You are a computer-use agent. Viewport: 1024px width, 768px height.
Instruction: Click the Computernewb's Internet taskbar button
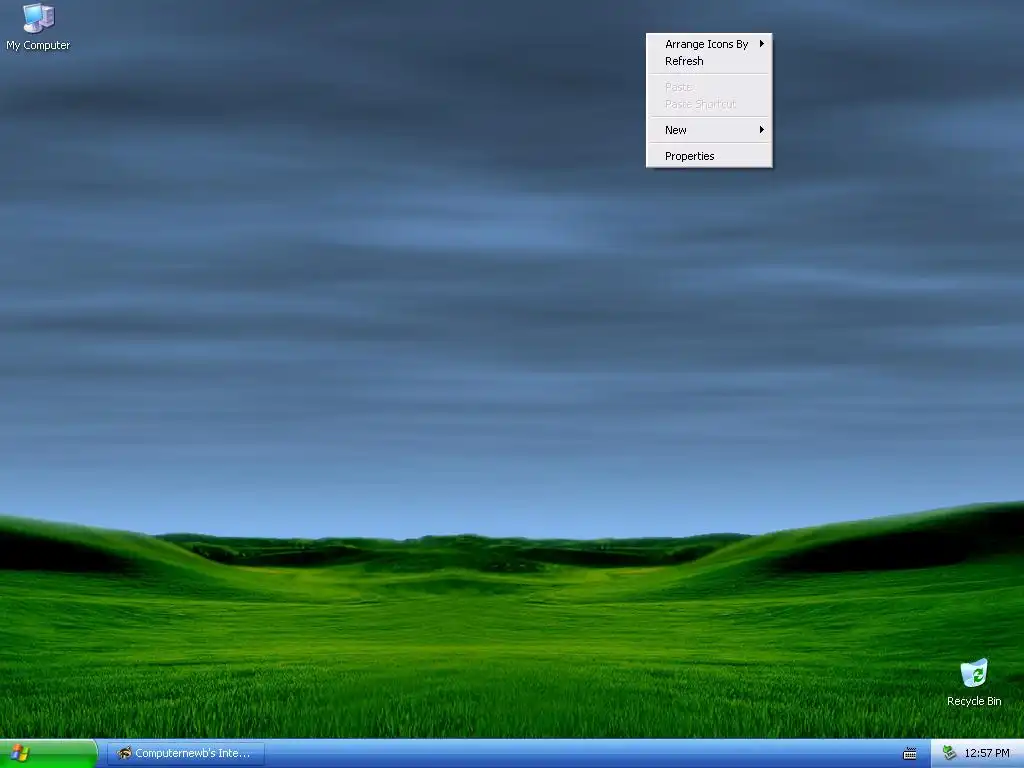(186, 754)
